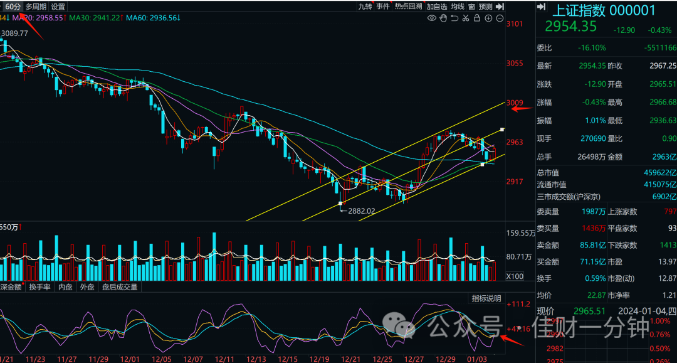Click the 开盘 2965.51 value
Viewport: 678px width, 363px height.
coord(662,84)
